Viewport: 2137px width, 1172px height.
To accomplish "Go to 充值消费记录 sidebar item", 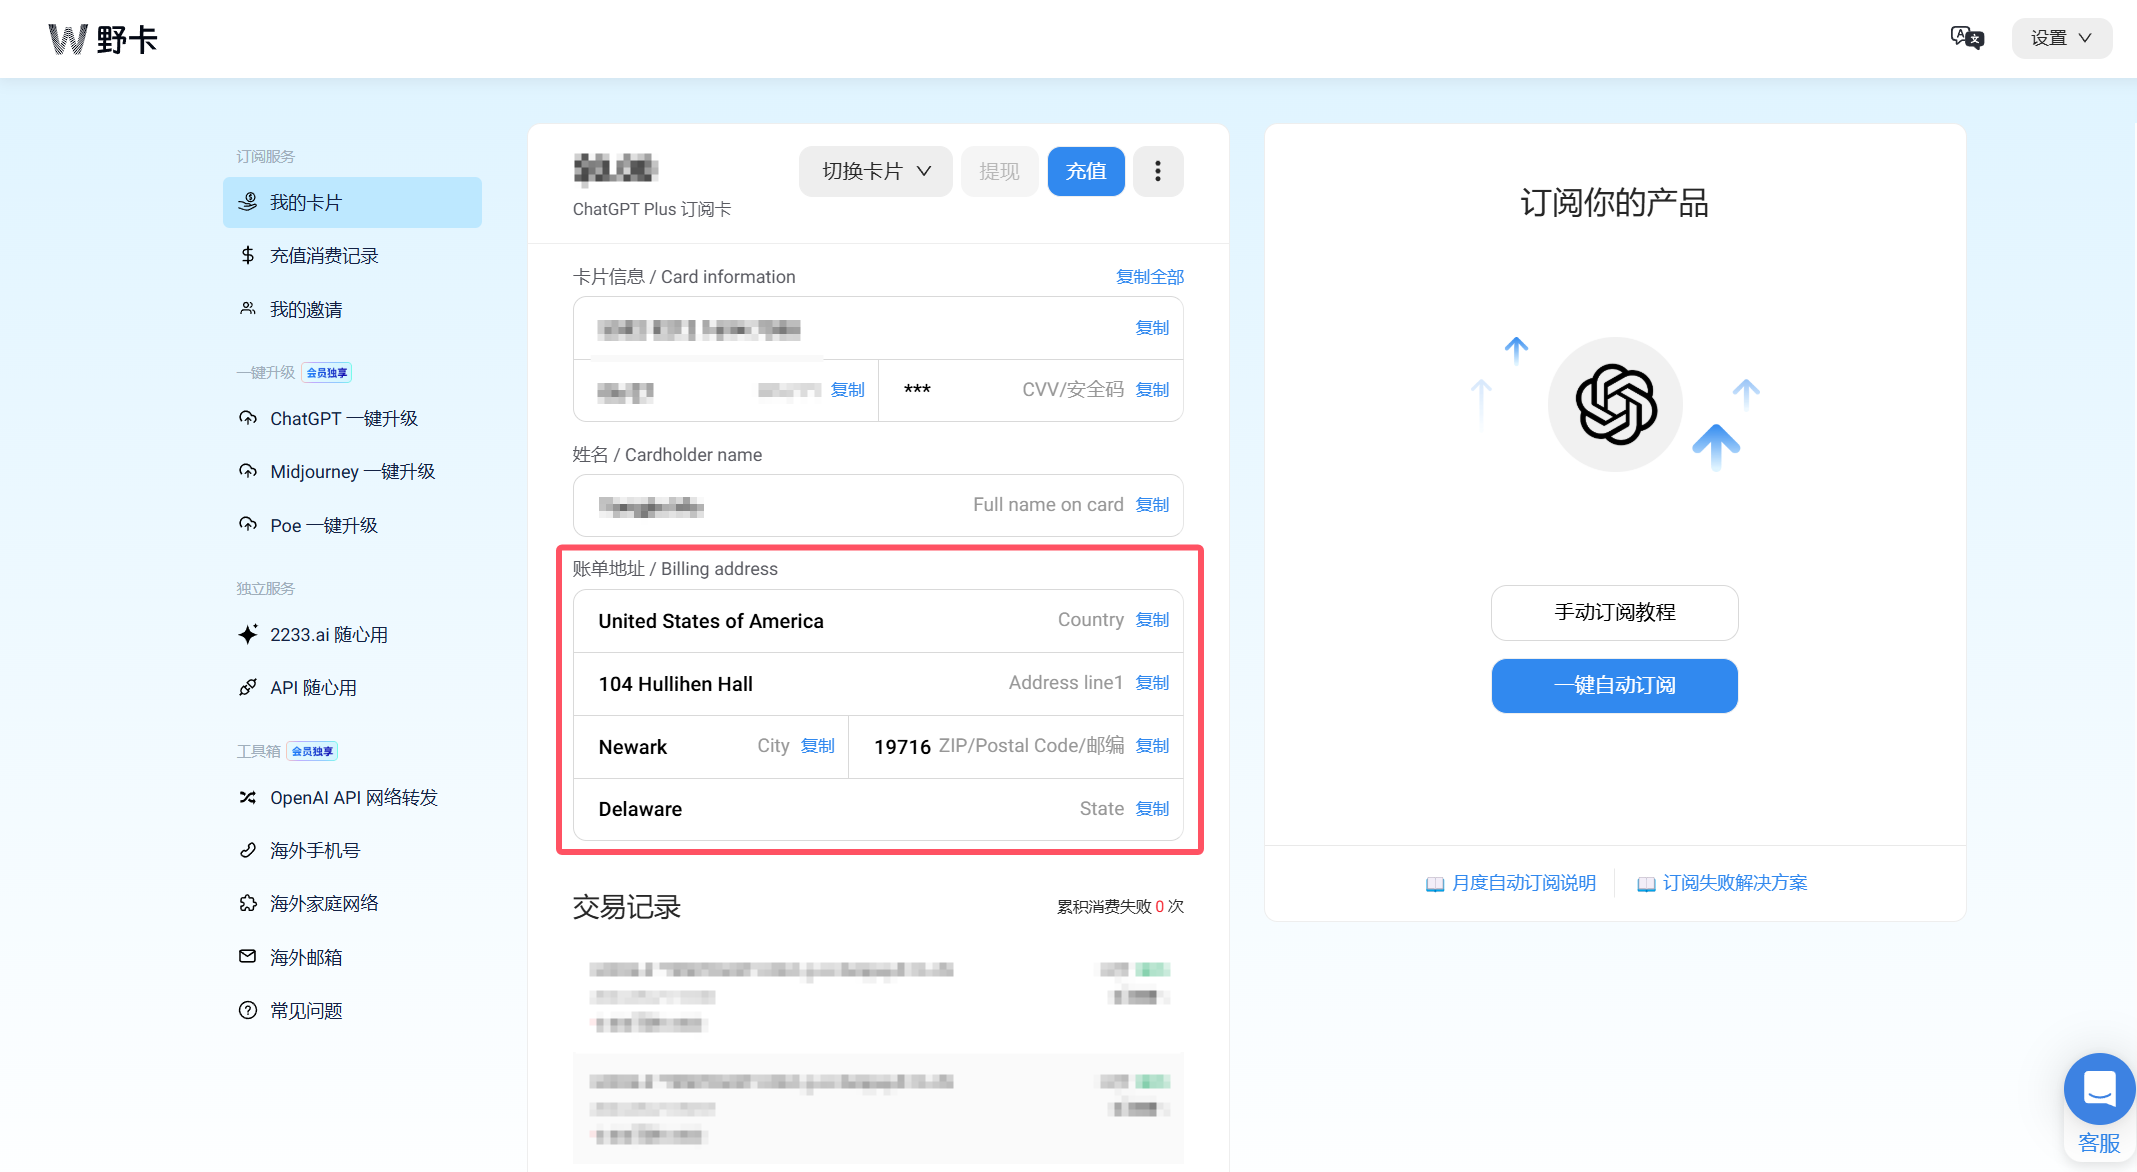I will pyautogui.click(x=324, y=256).
